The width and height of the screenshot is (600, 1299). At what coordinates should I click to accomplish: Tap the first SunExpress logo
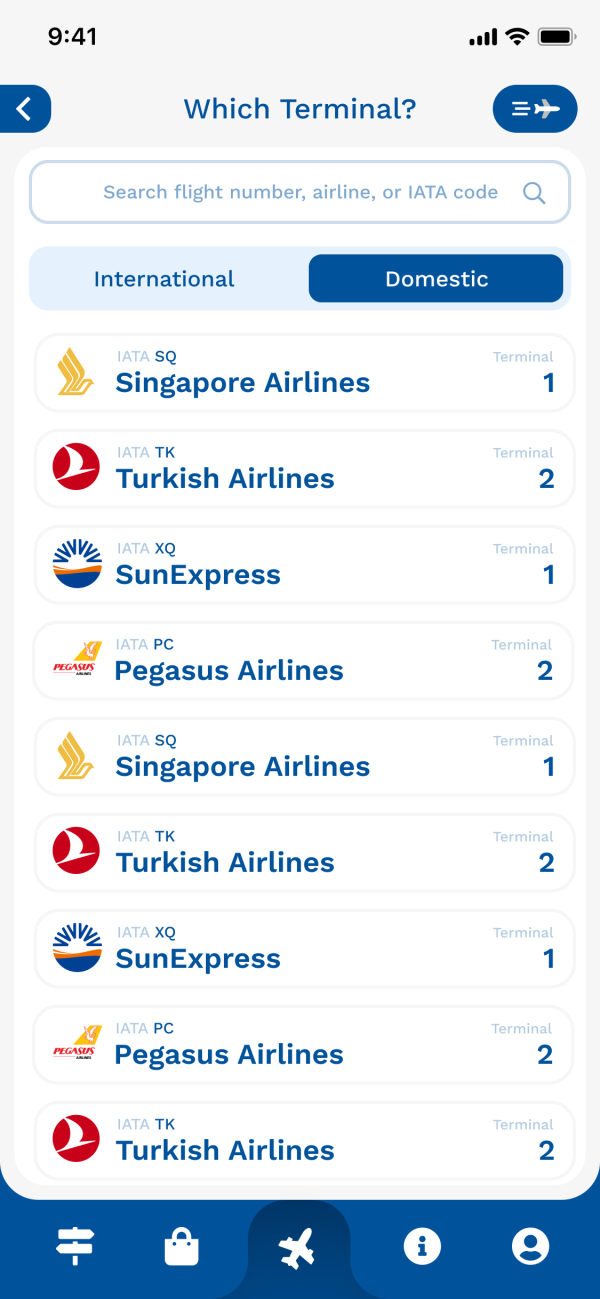[x=77, y=564]
